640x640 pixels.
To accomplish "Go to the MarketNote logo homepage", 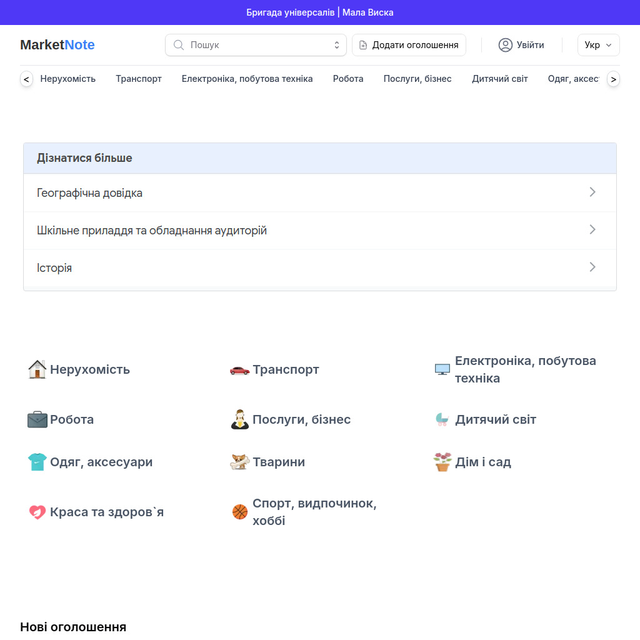I will tap(57, 45).
